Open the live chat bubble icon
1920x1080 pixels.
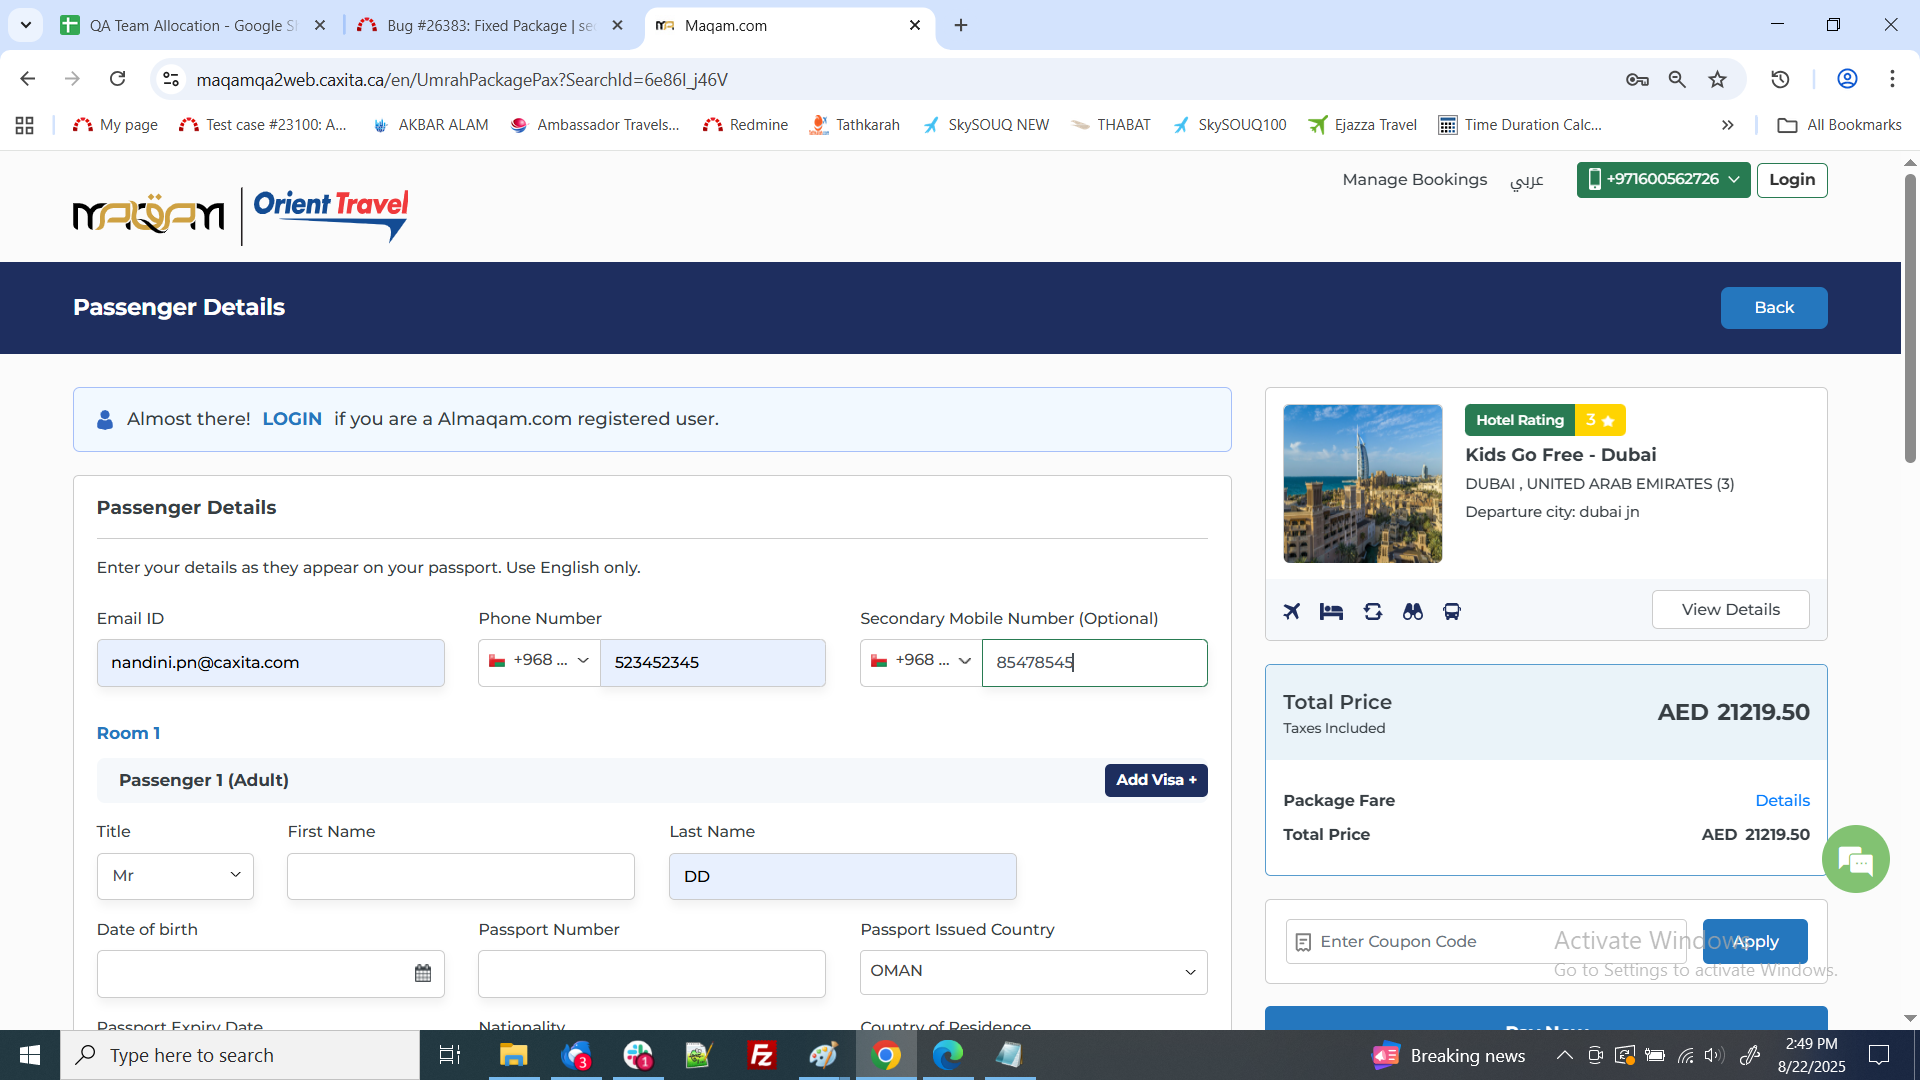pyautogui.click(x=1855, y=859)
